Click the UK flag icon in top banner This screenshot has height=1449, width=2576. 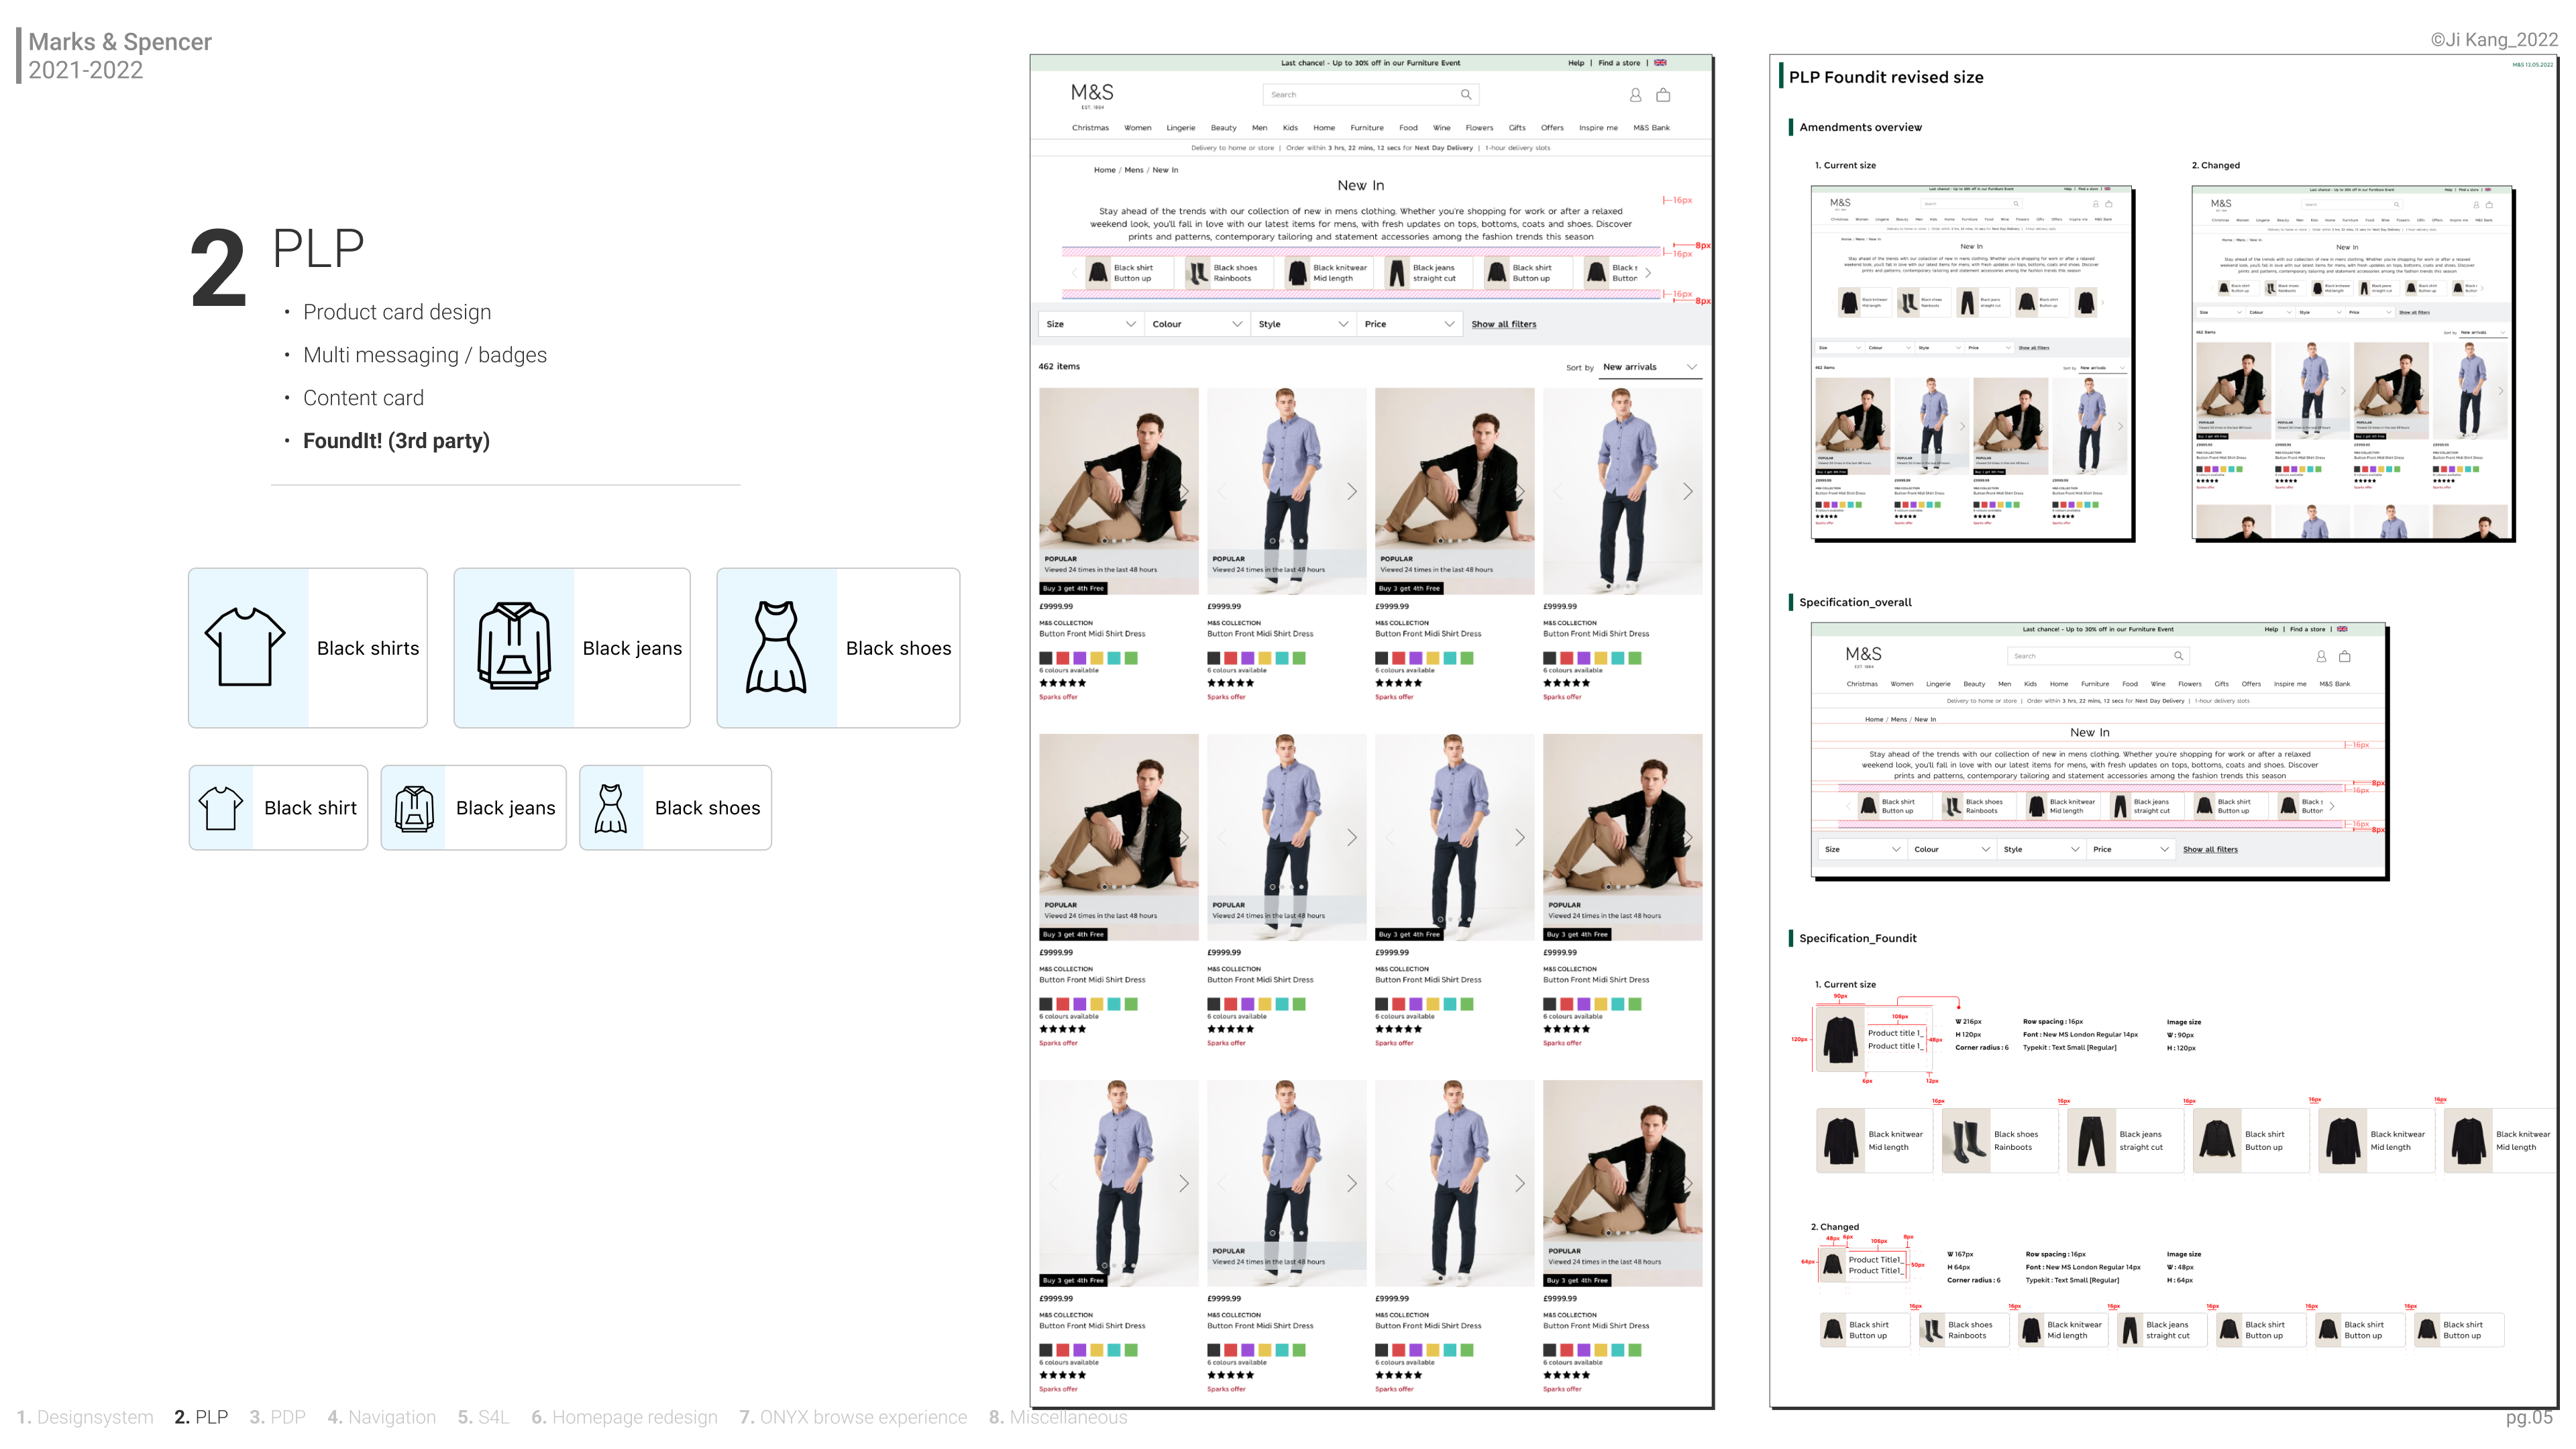pyautogui.click(x=1660, y=63)
